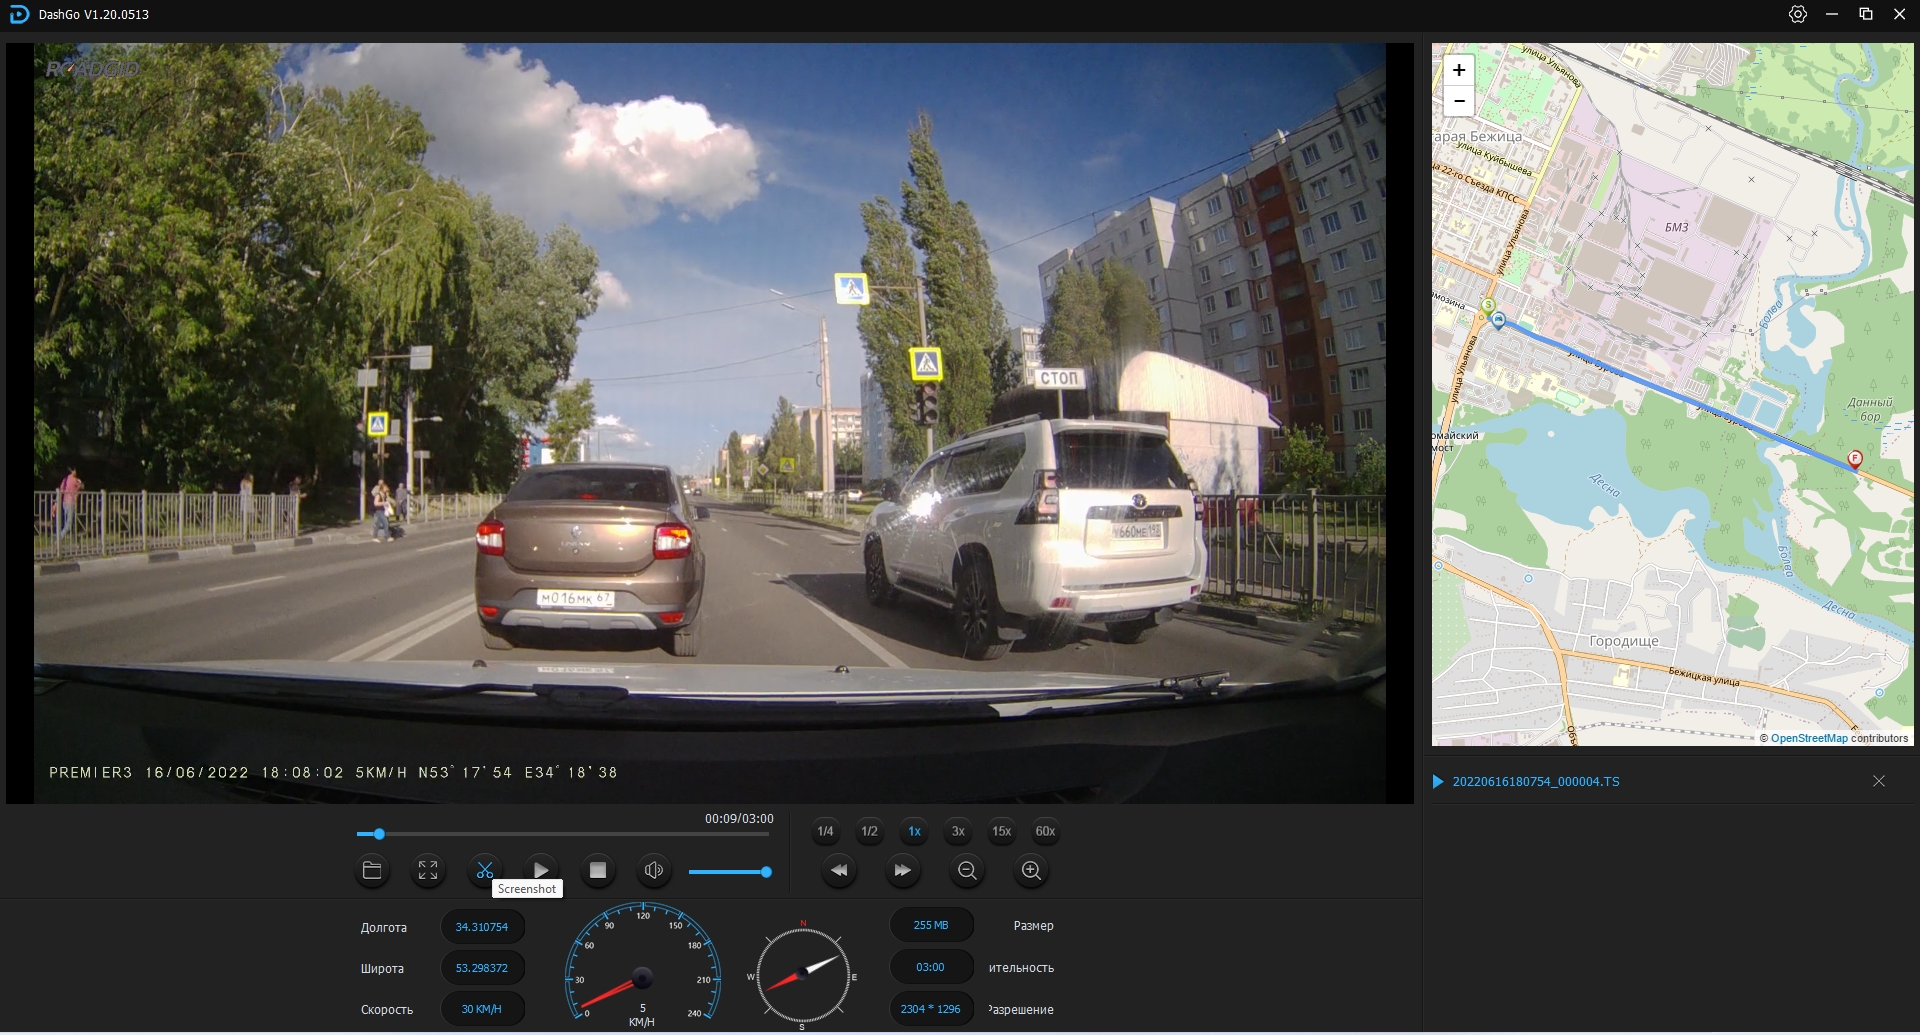Click the longitude value 34.310754
Image resolution: width=1920 pixels, height=1035 pixels.
click(x=482, y=927)
